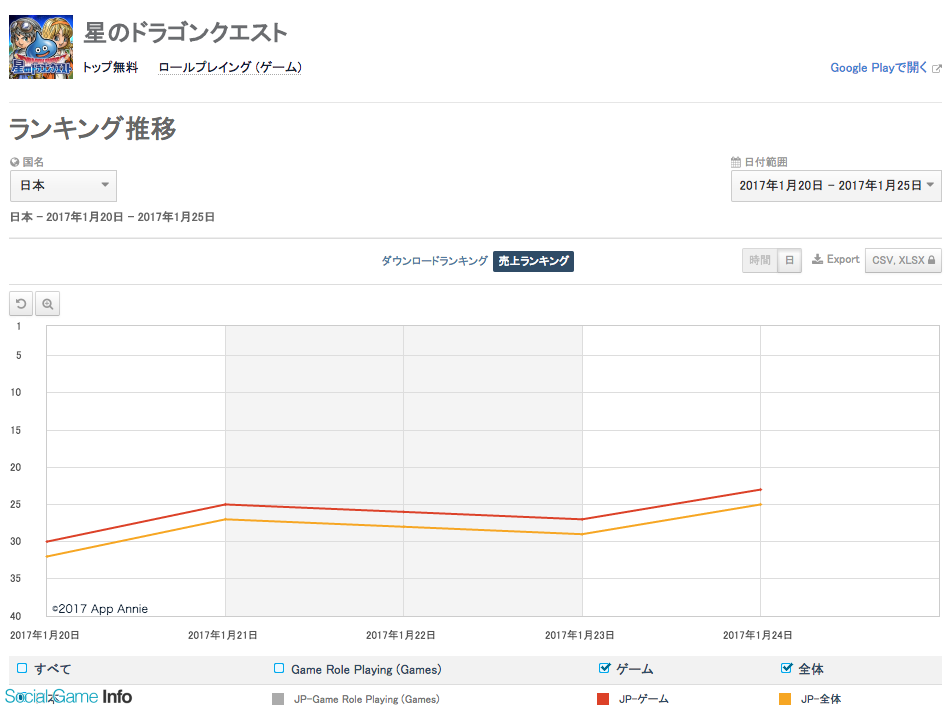
Task: Click the Export download icon
Action: [x=817, y=259]
